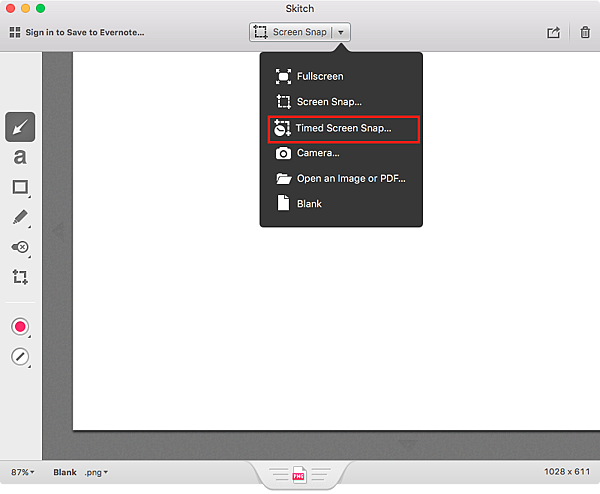Select the Crop tool
Image resolution: width=600 pixels, height=494 pixels.
click(x=20, y=277)
